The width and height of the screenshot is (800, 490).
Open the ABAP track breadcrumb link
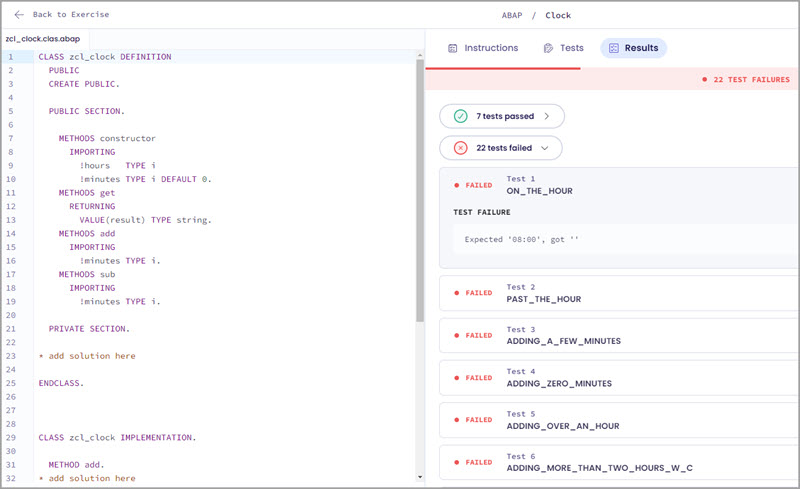click(x=513, y=15)
